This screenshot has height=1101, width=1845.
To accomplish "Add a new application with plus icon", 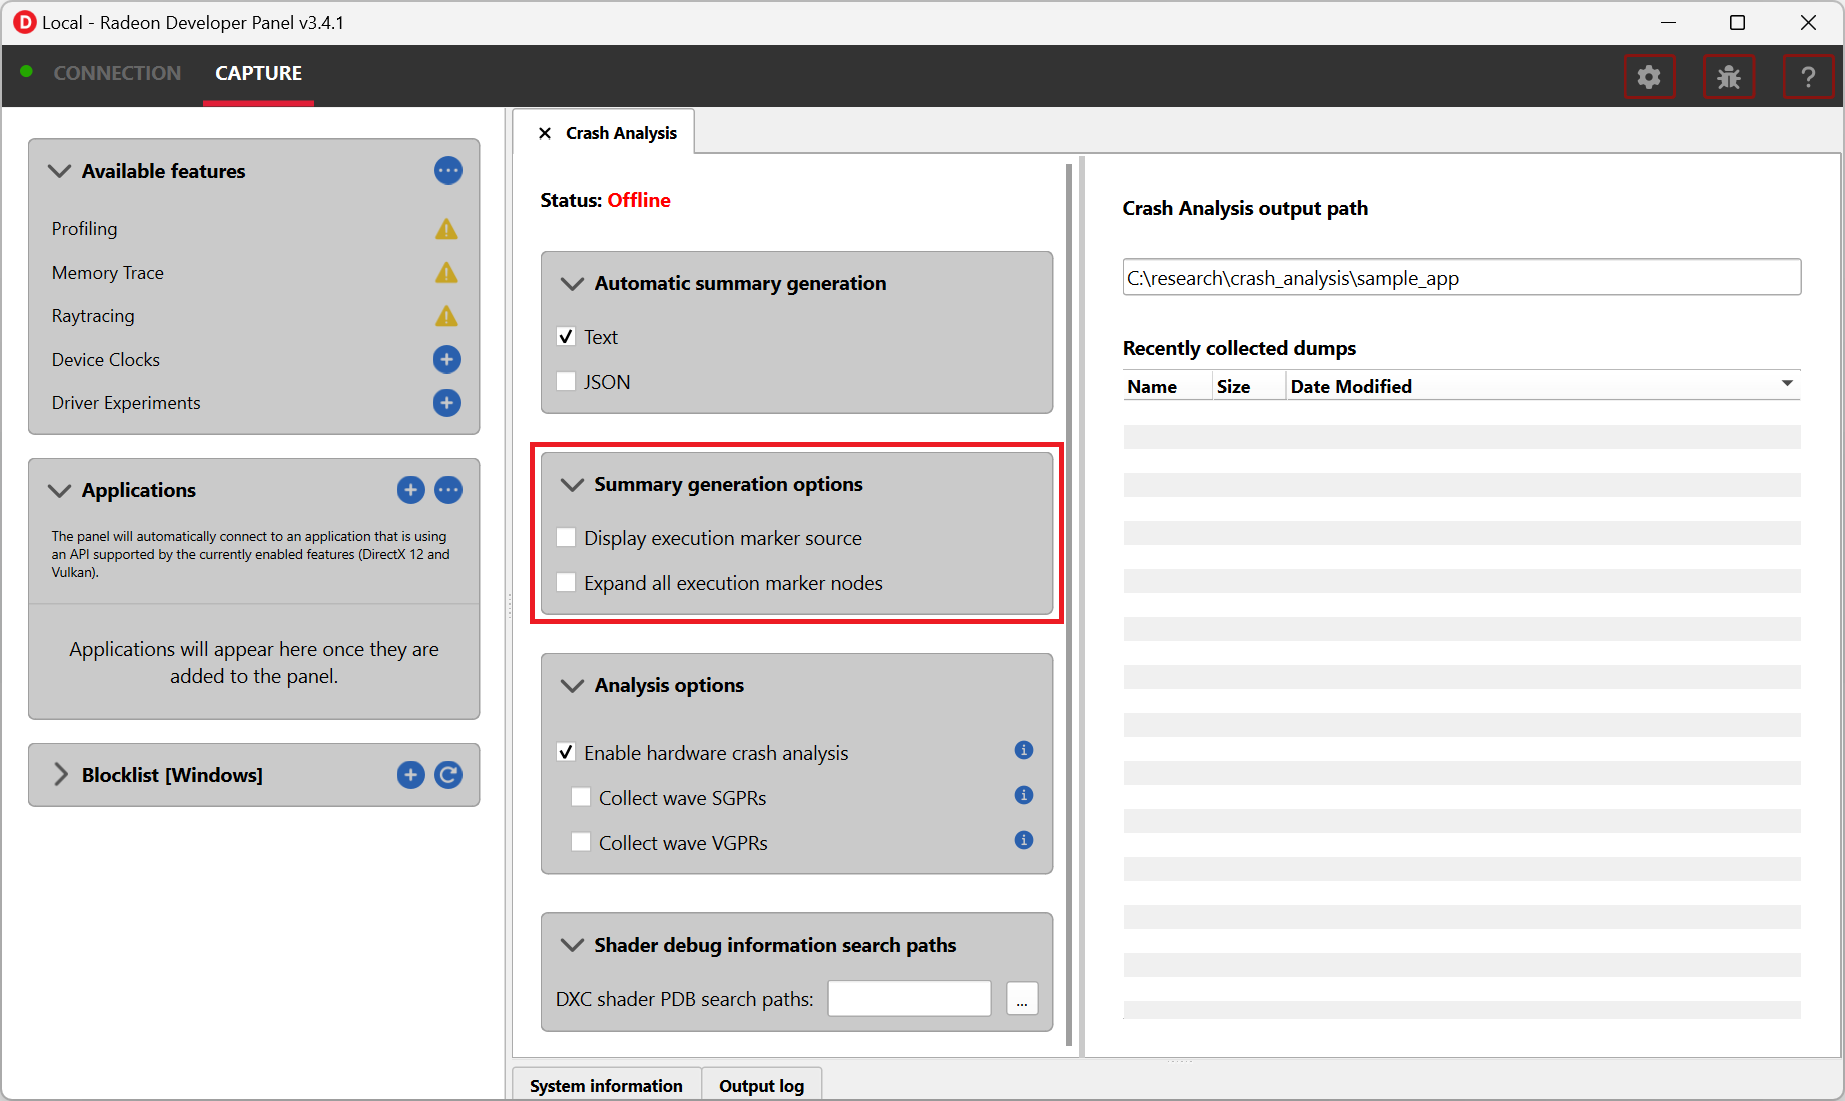I will coord(410,490).
